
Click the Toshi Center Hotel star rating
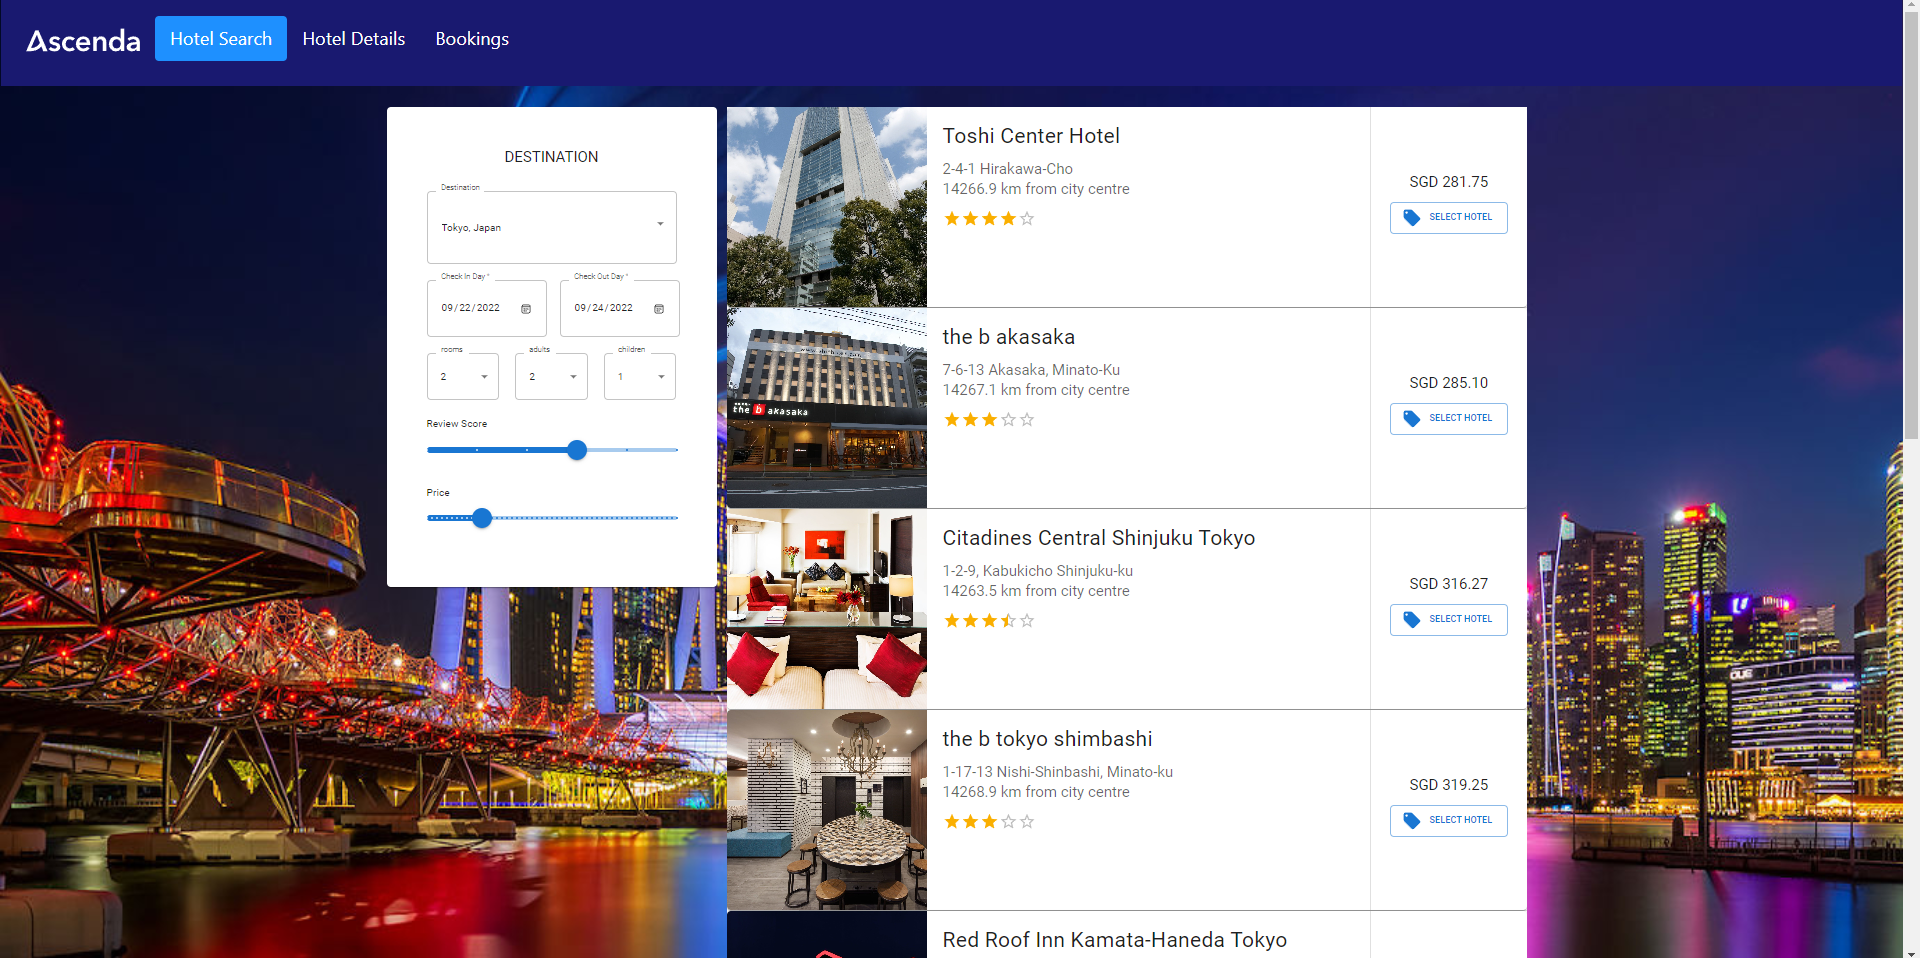pos(989,219)
